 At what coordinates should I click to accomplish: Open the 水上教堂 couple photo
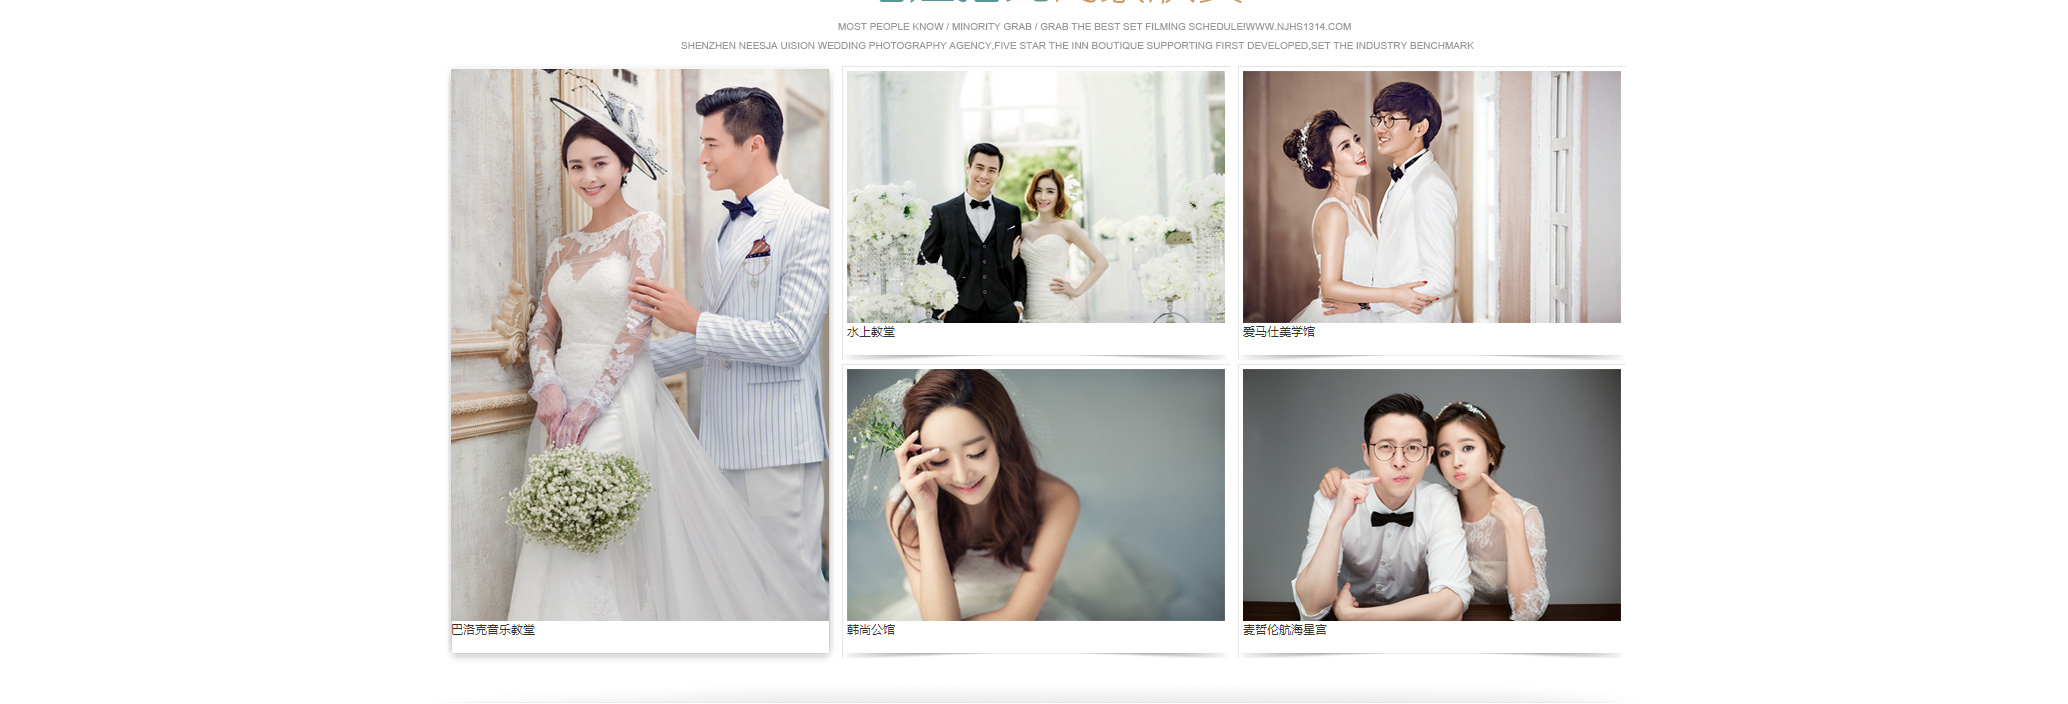(1035, 197)
